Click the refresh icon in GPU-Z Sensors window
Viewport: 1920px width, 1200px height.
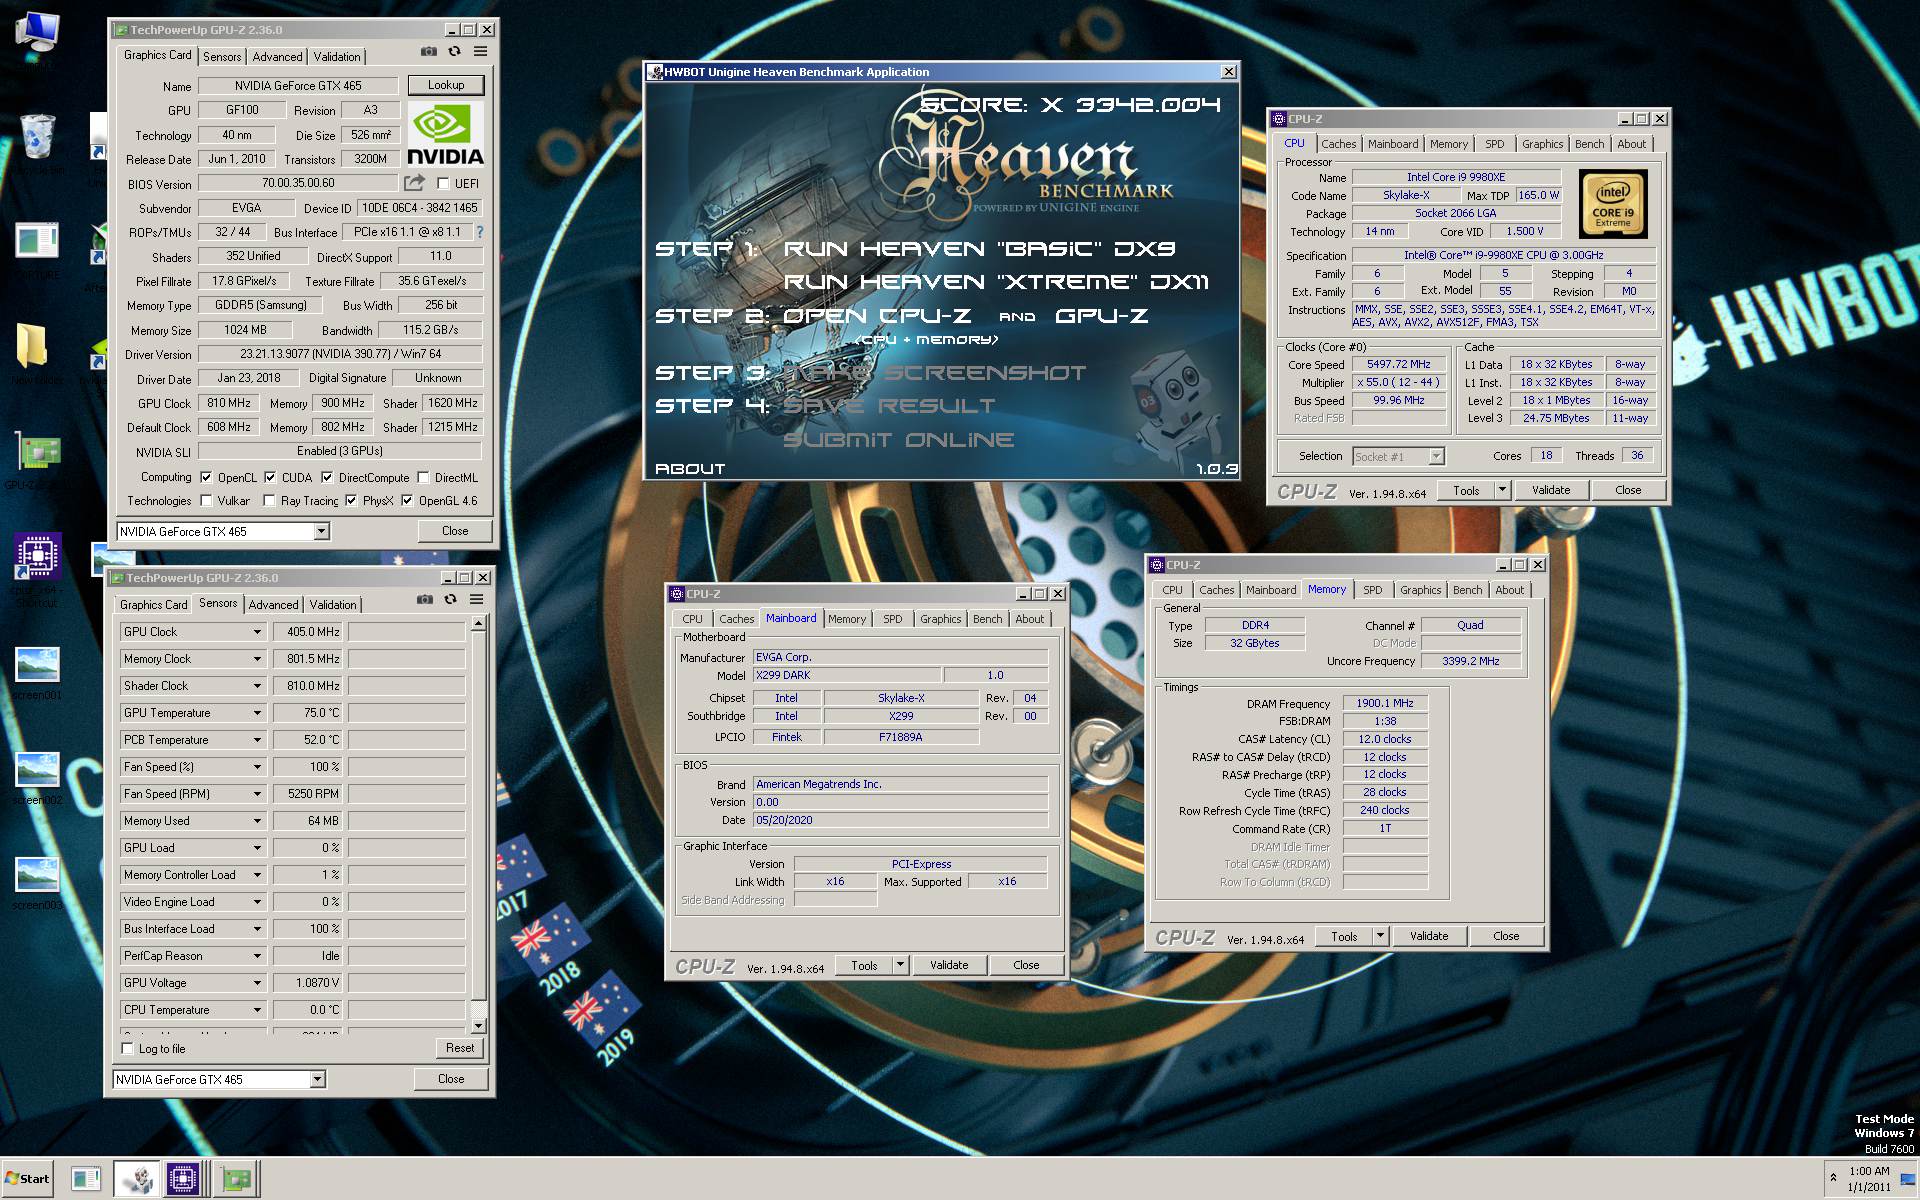tap(450, 599)
